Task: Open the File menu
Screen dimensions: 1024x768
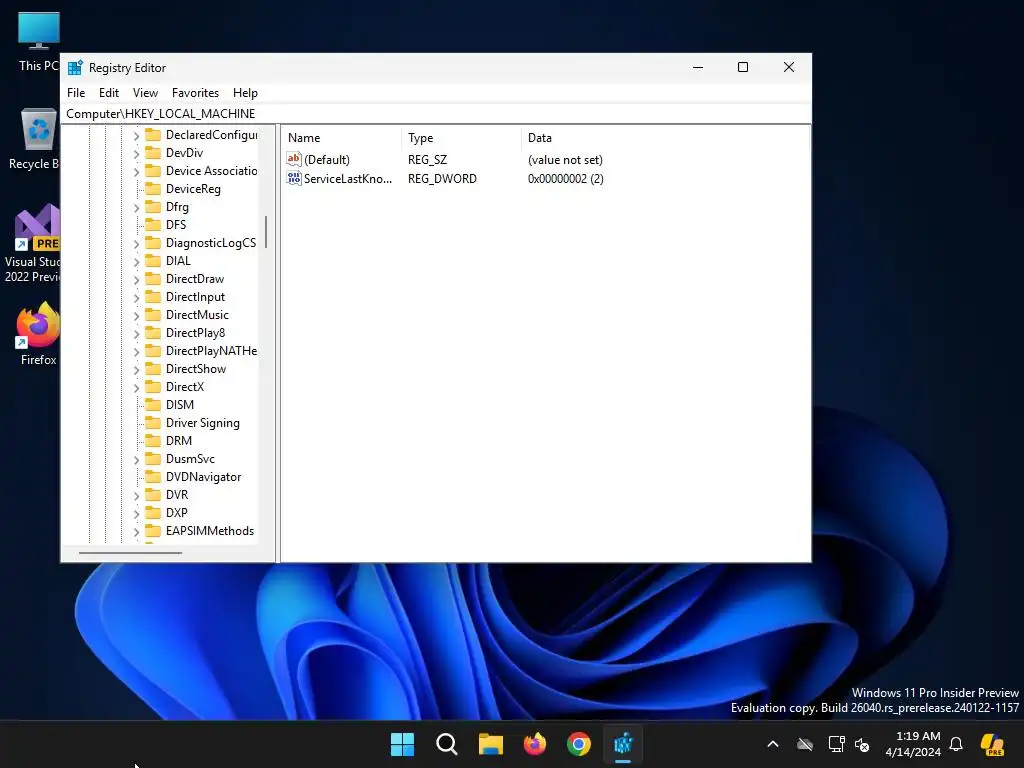Action: coord(76,93)
